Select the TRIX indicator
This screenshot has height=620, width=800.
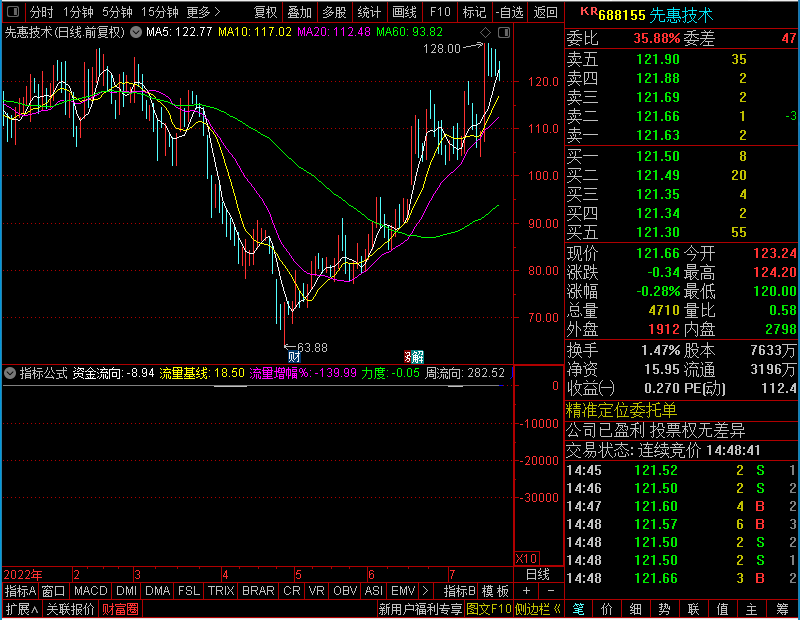point(220,591)
